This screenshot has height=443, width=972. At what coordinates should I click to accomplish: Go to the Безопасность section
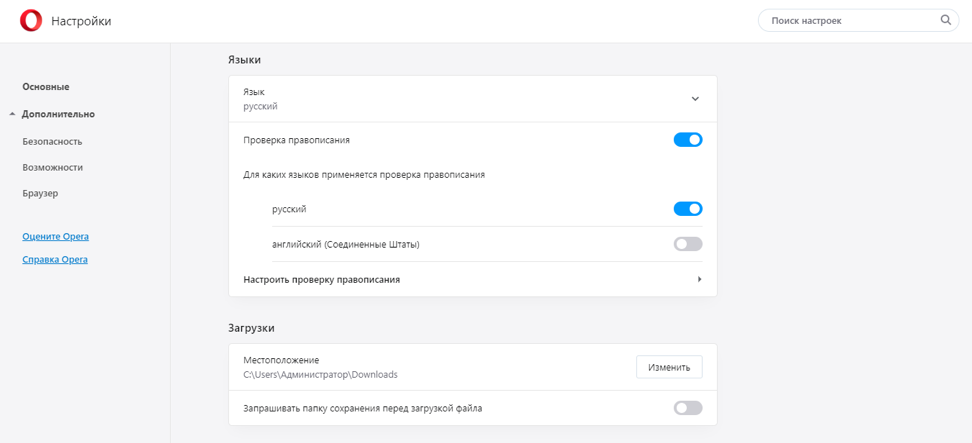(52, 141)
